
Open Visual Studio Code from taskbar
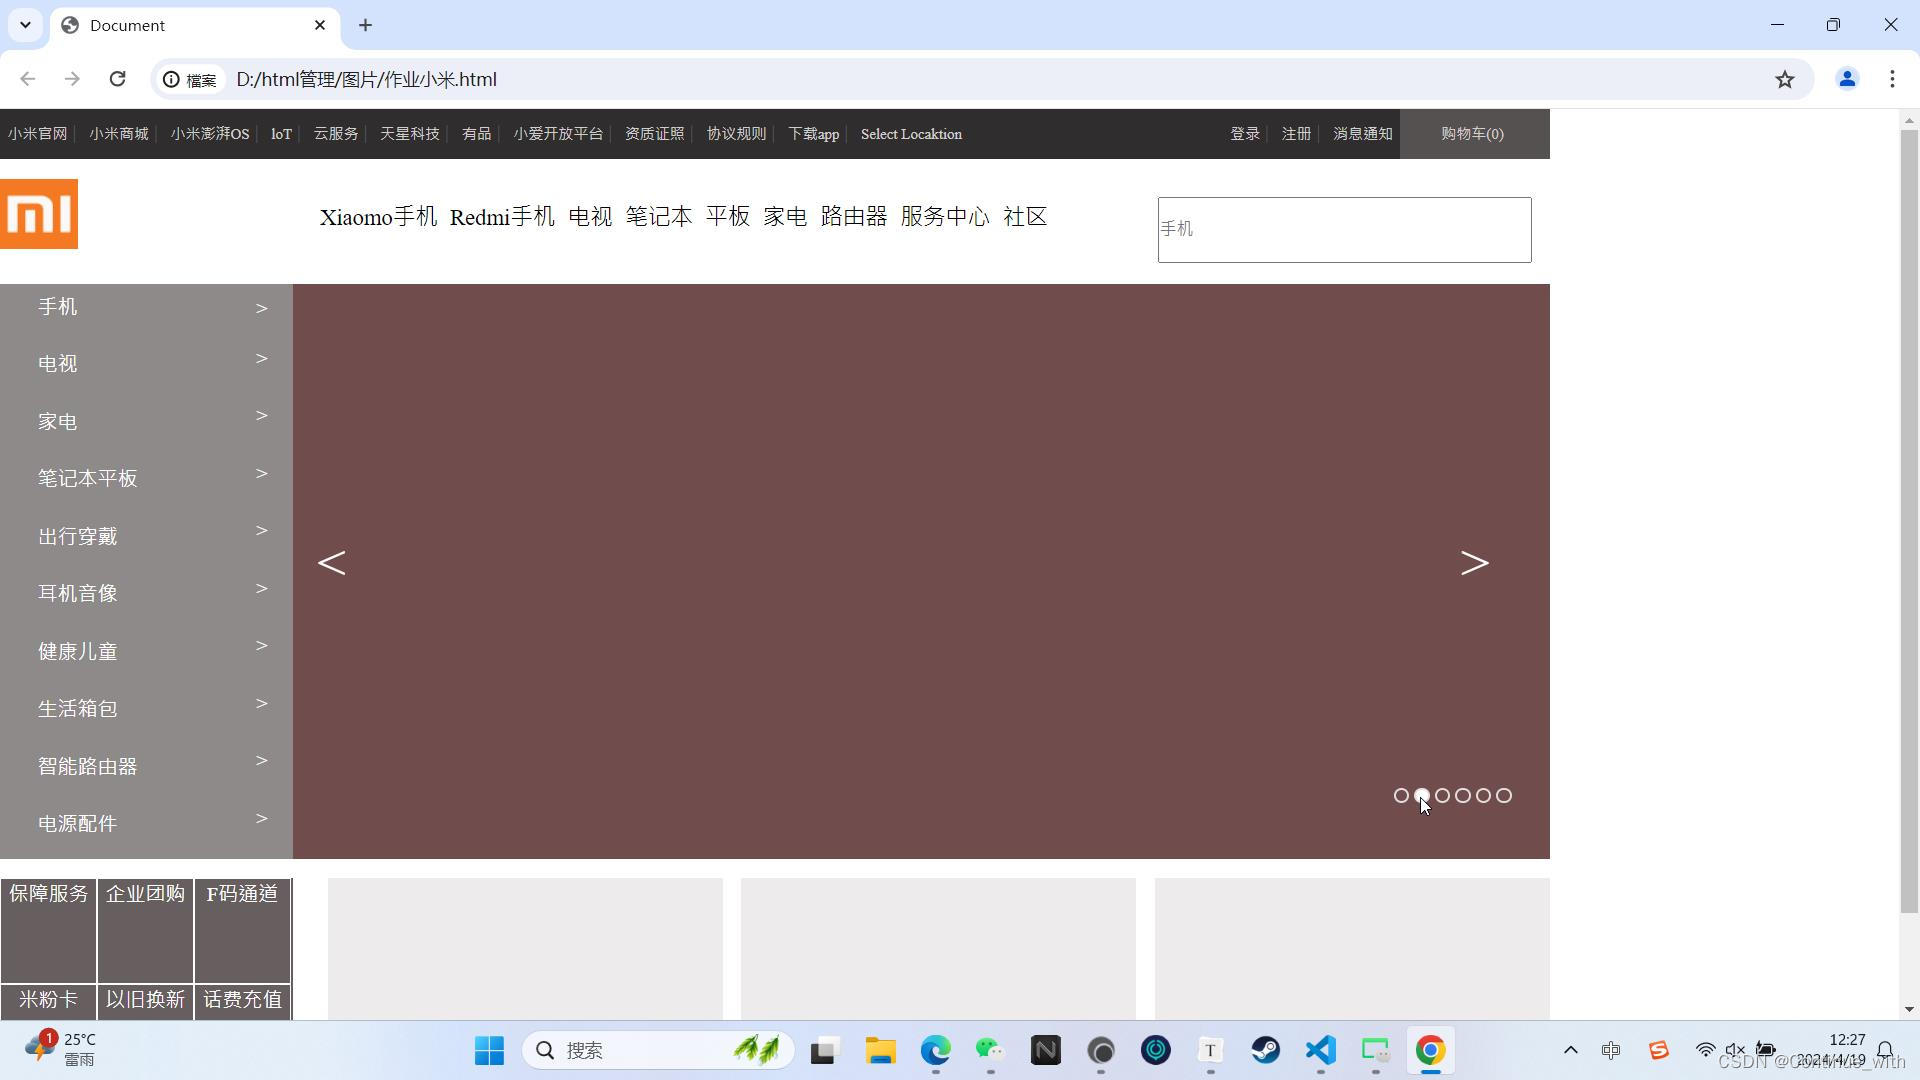coord(1321,1050)
